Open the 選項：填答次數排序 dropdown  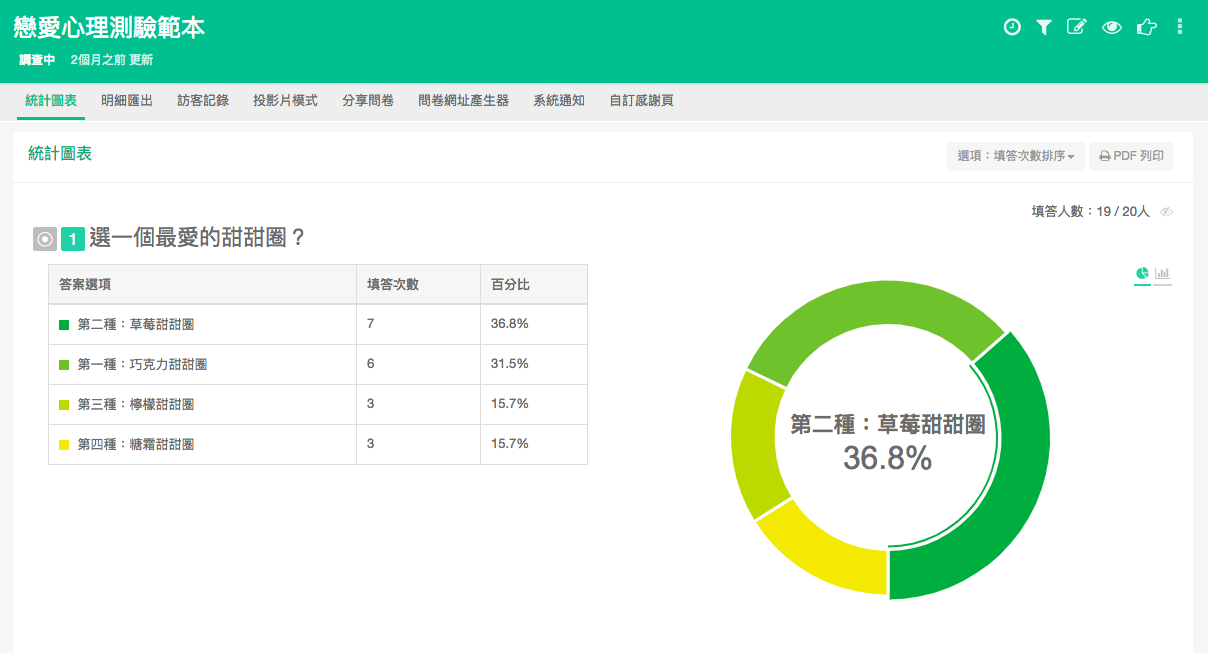point(1015,156)
